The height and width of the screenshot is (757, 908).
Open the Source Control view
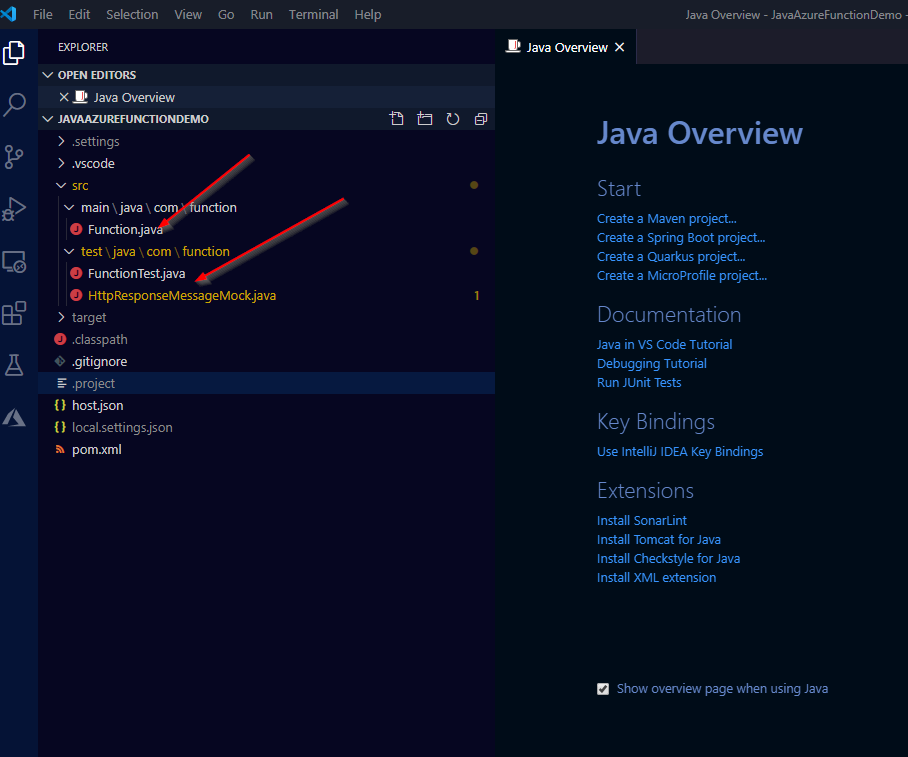pos(14,157)
